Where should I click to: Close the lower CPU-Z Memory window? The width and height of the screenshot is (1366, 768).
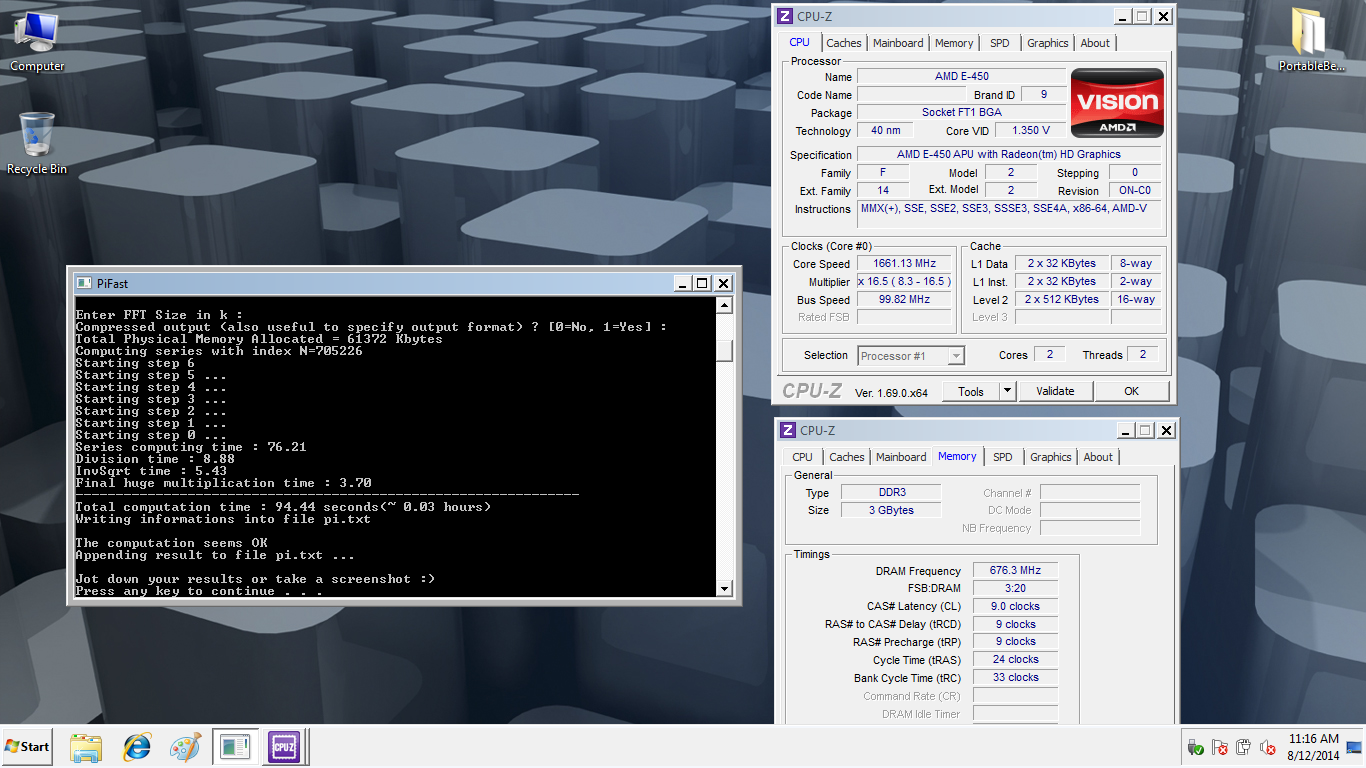click(x=1166, y=430)
